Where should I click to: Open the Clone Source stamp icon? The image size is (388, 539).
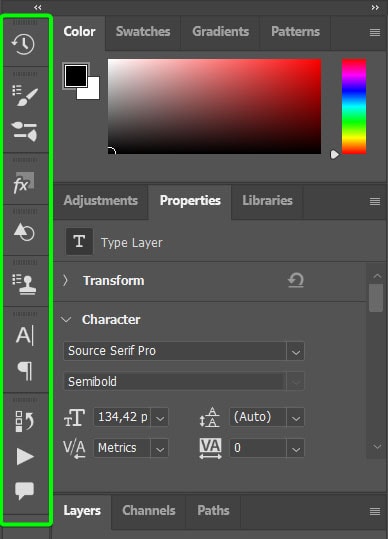point(24,285)
